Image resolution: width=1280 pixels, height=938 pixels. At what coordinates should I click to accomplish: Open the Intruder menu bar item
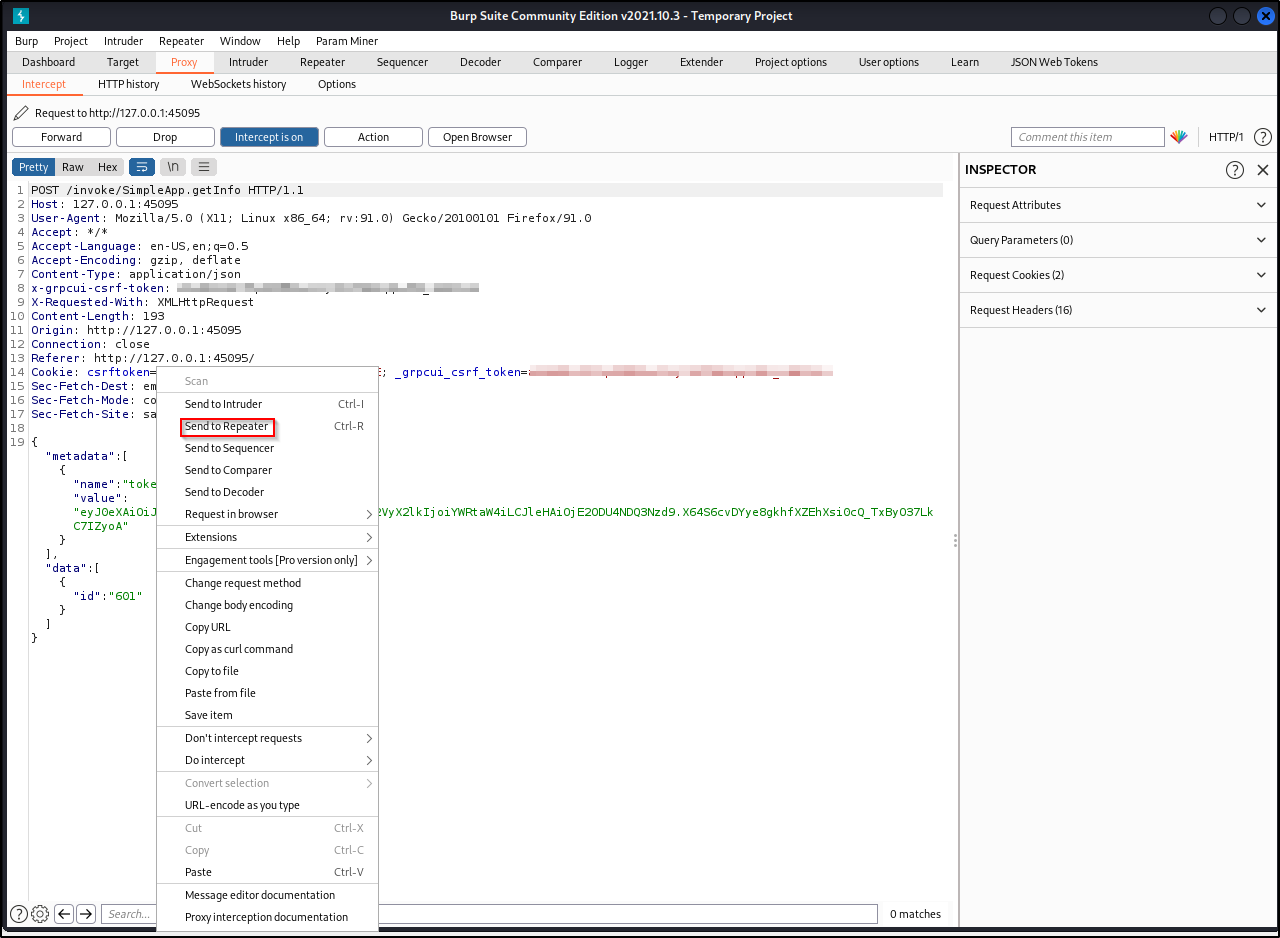(x=124, y=41)
